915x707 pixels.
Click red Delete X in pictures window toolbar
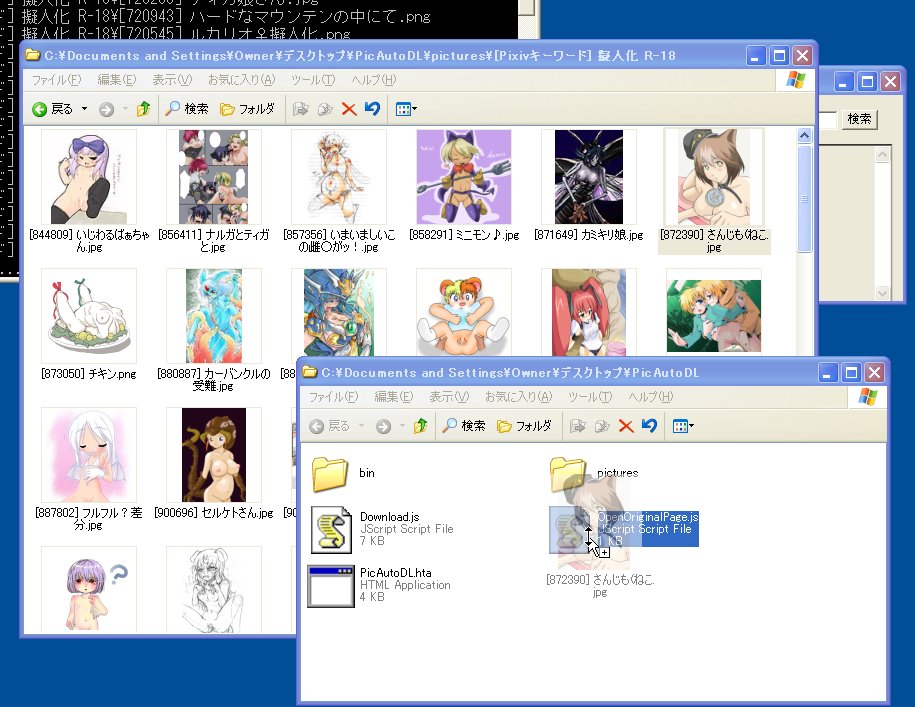(349, 109)
